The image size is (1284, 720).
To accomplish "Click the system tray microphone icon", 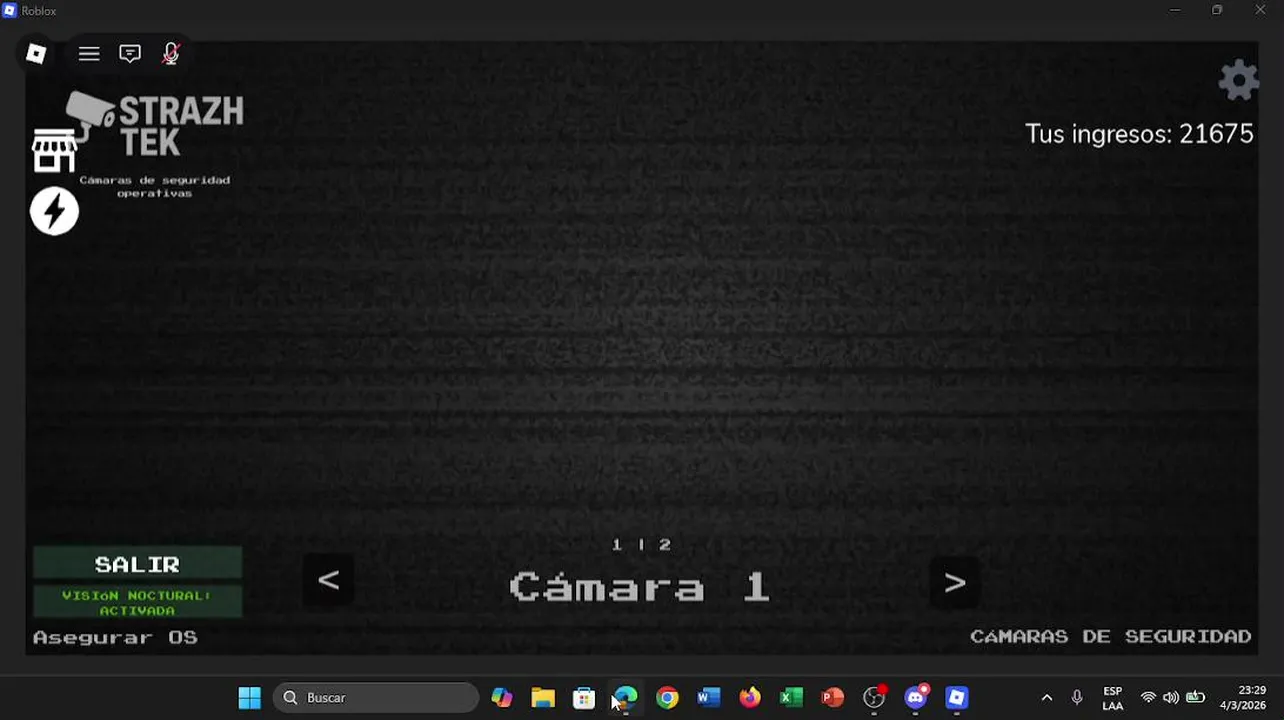I will (x=1077, y=698).
